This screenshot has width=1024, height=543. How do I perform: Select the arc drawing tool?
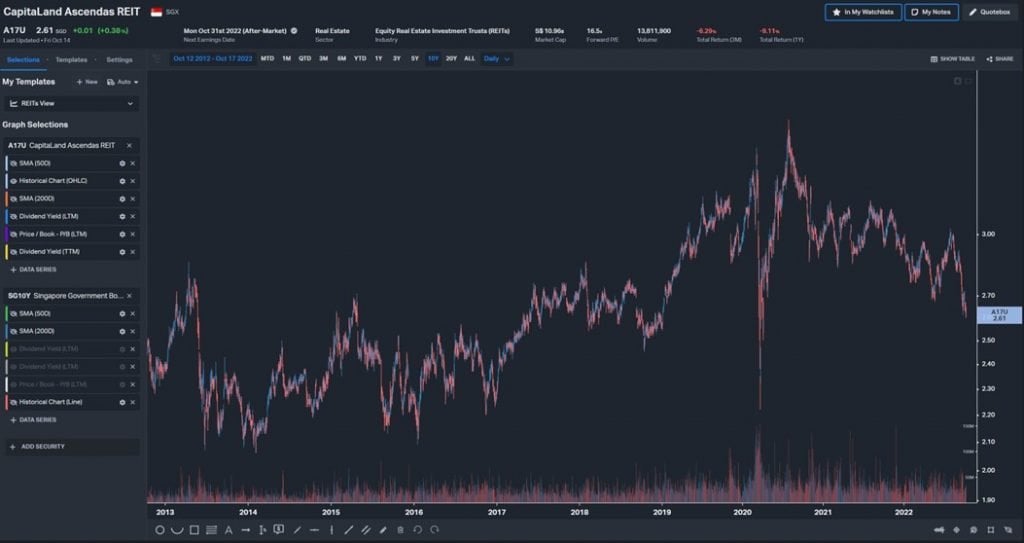pyautogui.click(x=177, y=530)
